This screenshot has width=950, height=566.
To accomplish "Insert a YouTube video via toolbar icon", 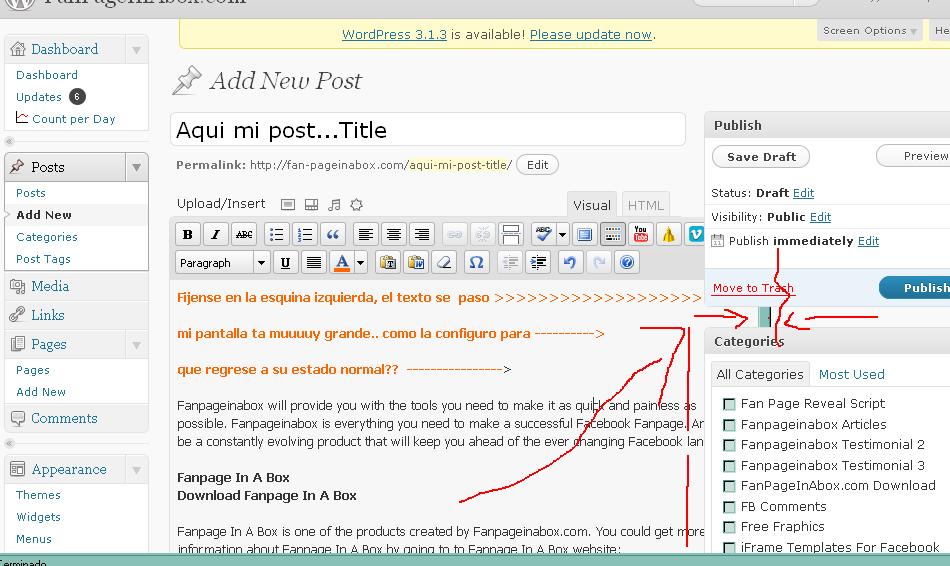I will click(x=641, y=235).
